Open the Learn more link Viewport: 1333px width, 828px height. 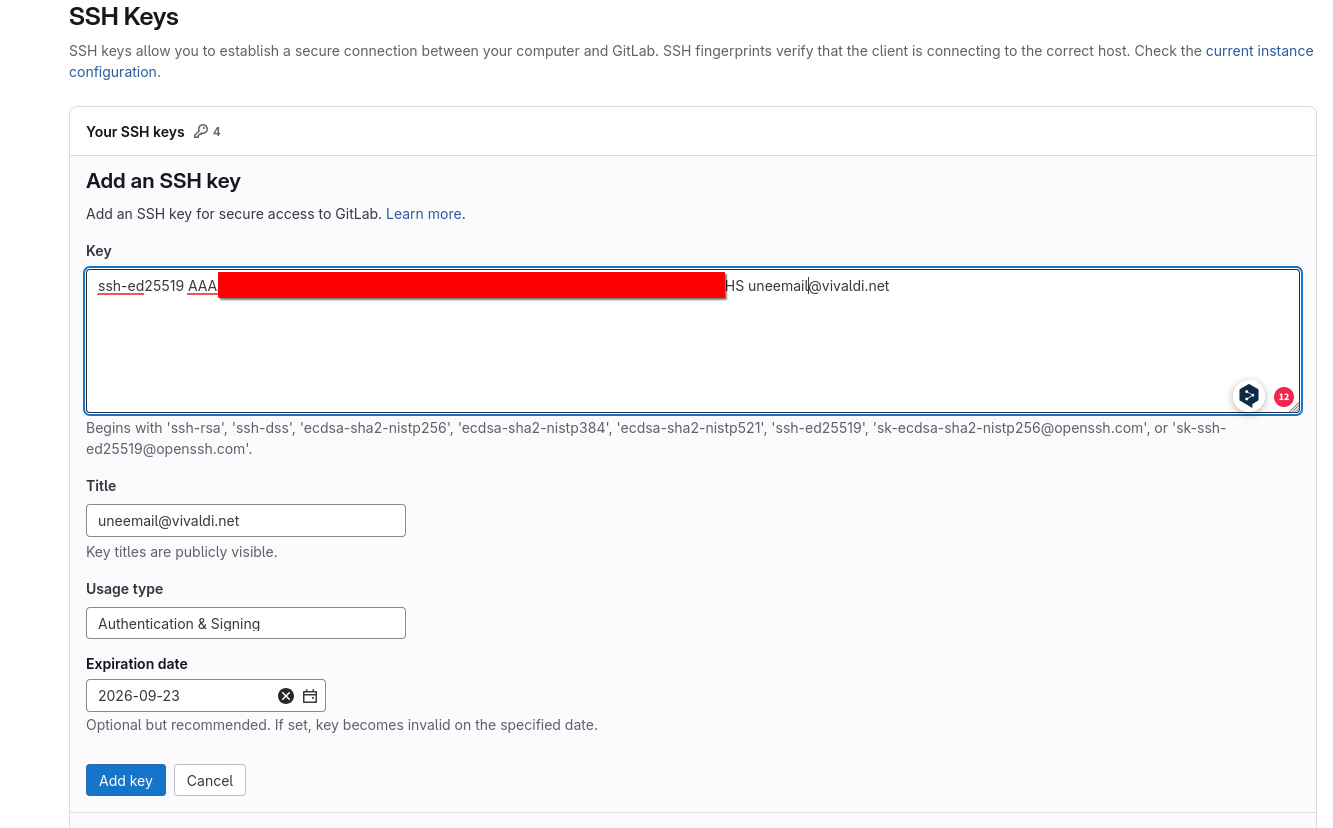pos(423,214)
